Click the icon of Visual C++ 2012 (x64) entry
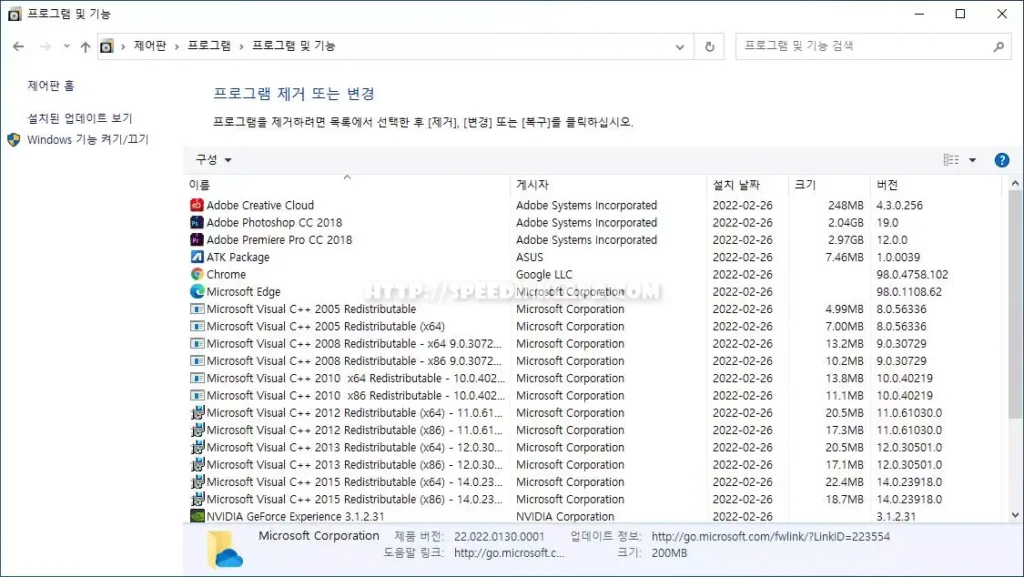This screenshot has width=1024, height=577. (x=197, y=413)
